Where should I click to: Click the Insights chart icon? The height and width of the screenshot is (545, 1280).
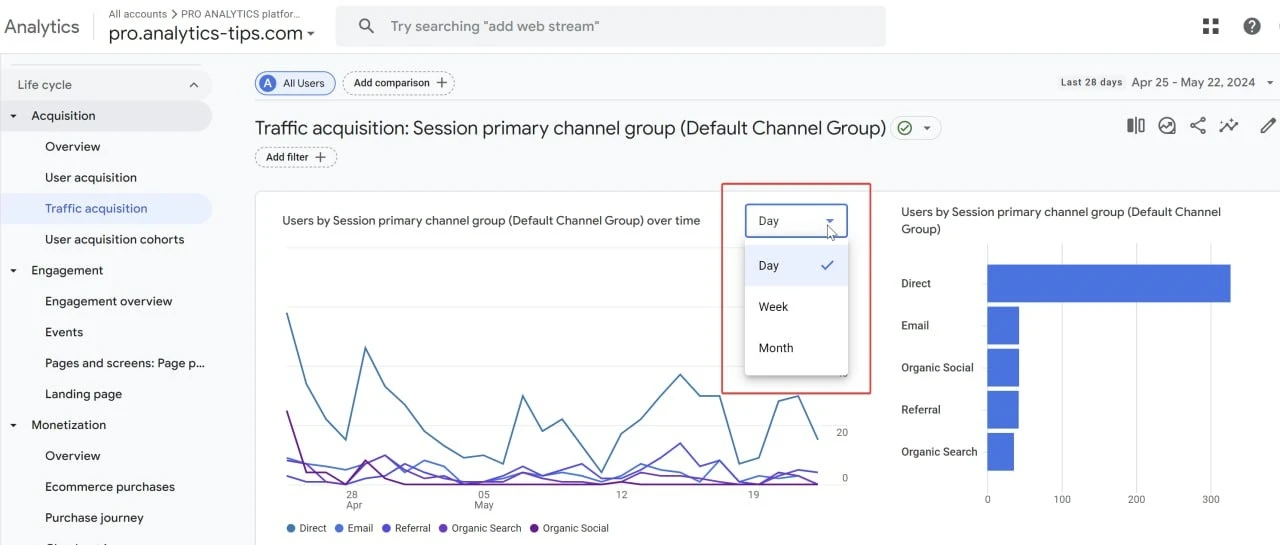coord(1167,126)
